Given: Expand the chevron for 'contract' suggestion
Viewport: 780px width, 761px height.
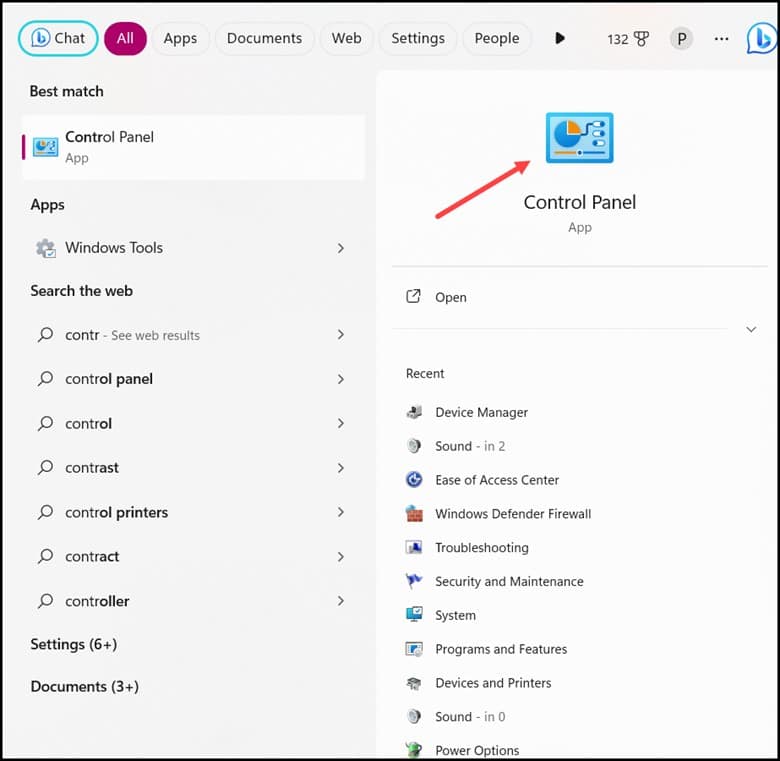Looking at the screenshot, I should [341, 557].
